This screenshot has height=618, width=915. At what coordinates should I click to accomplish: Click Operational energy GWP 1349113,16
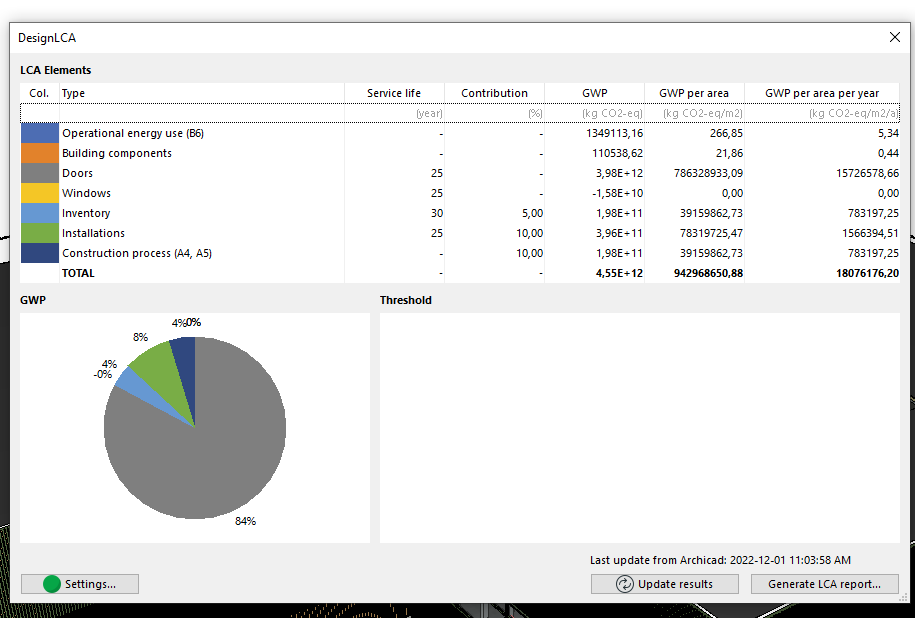click(614, 133)
